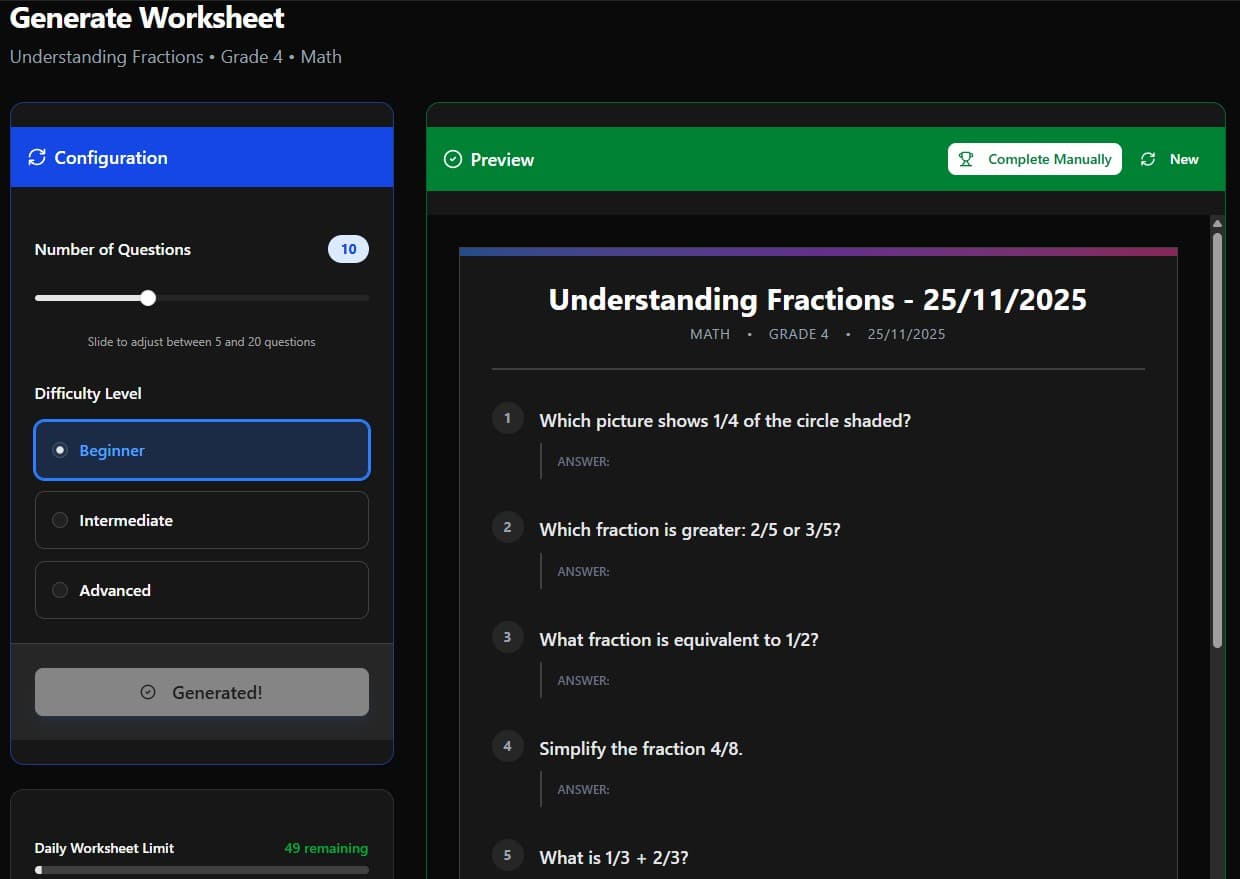The width and height of the screenshot is (1240, 879).
Task: Click the question 3 number badge
Action: 507,637
